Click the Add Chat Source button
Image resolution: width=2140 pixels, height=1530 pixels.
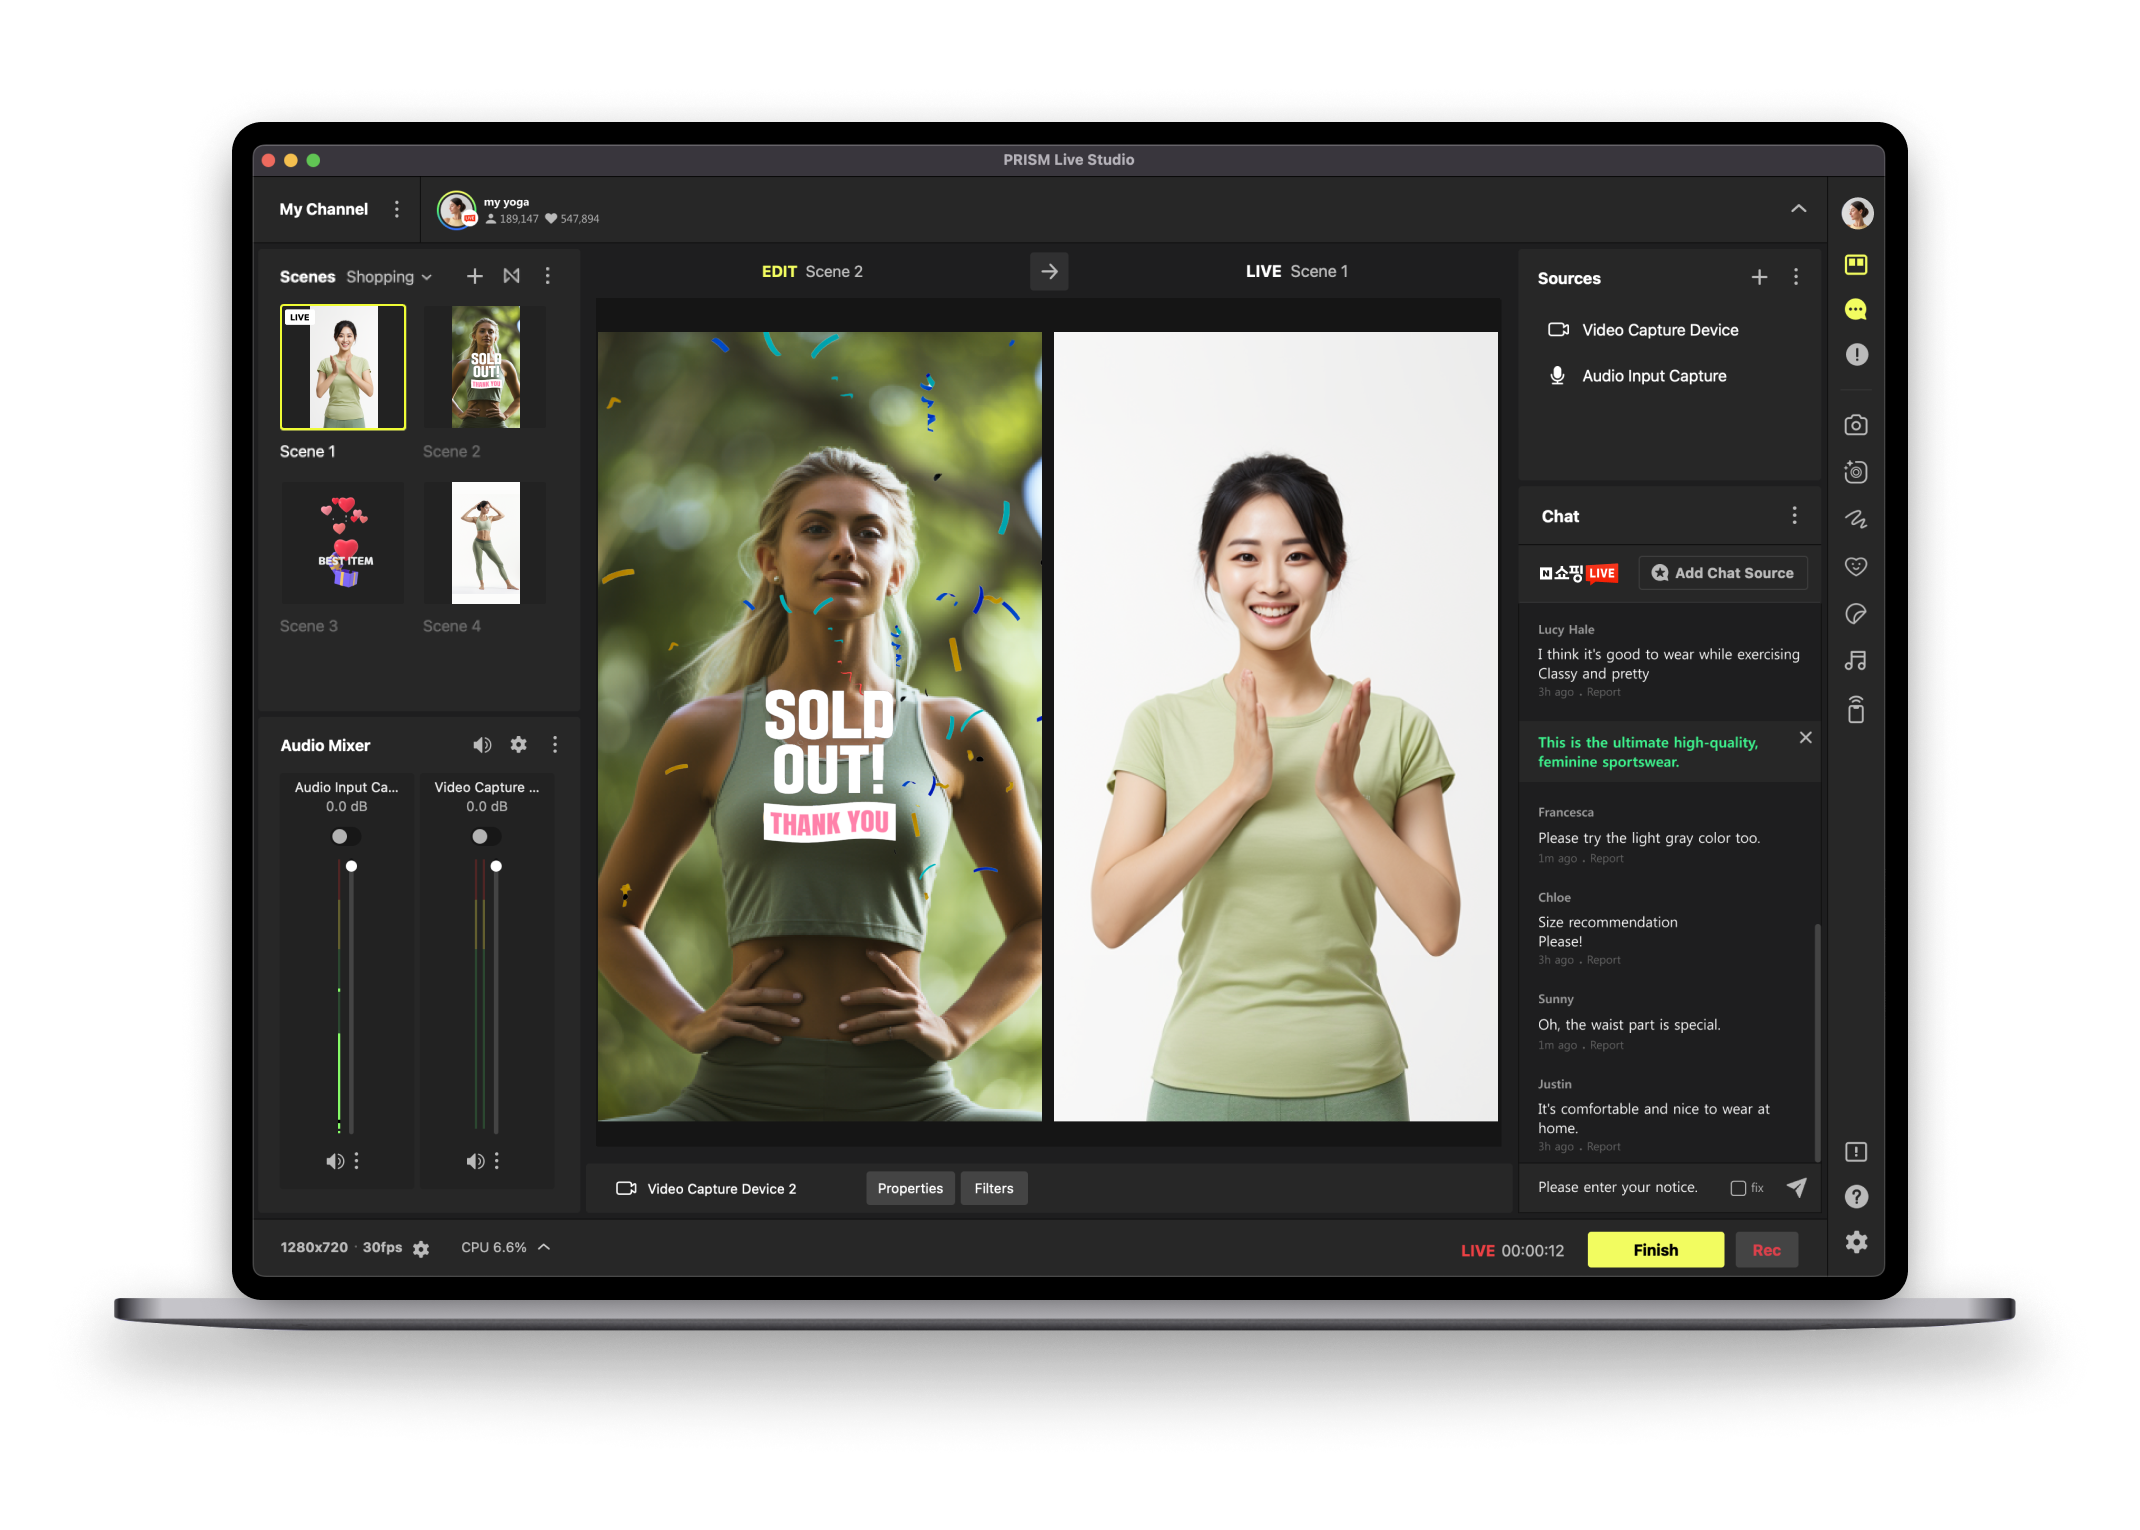pyautogui.click(x=1722, y=573)
